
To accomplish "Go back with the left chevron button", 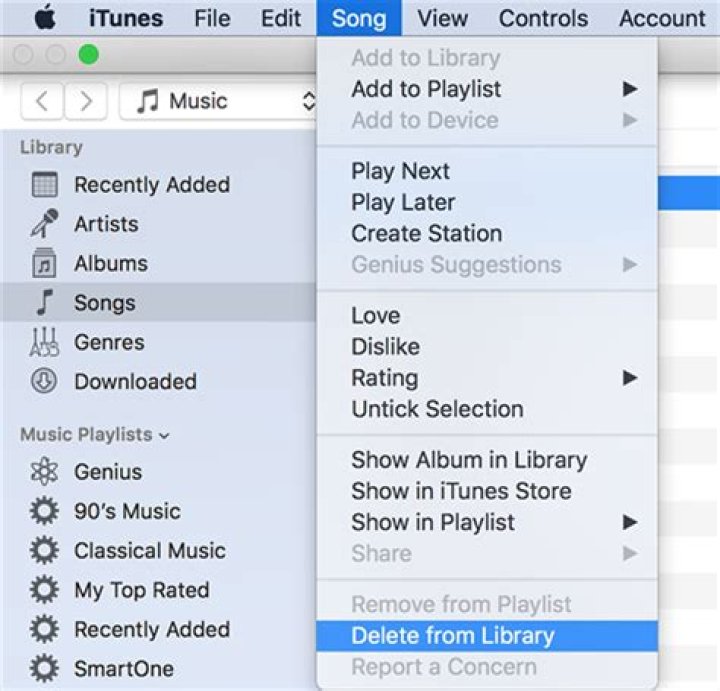I will 42,101.
